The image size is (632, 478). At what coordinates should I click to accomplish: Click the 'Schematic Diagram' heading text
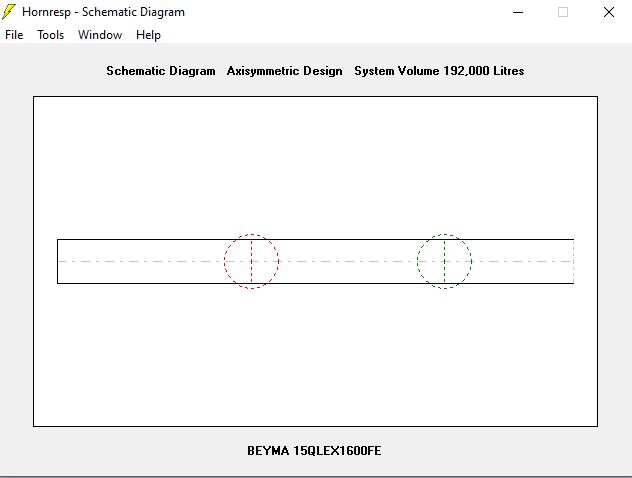[x=161, y=71]
